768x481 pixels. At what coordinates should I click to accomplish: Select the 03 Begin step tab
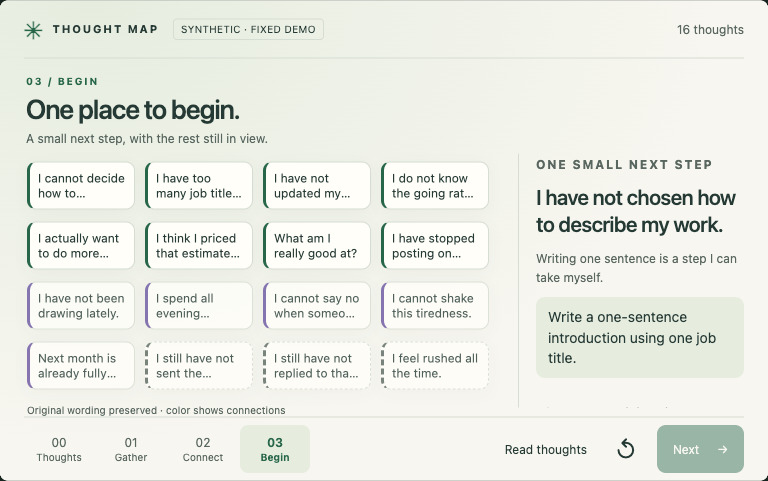(275, 449)
